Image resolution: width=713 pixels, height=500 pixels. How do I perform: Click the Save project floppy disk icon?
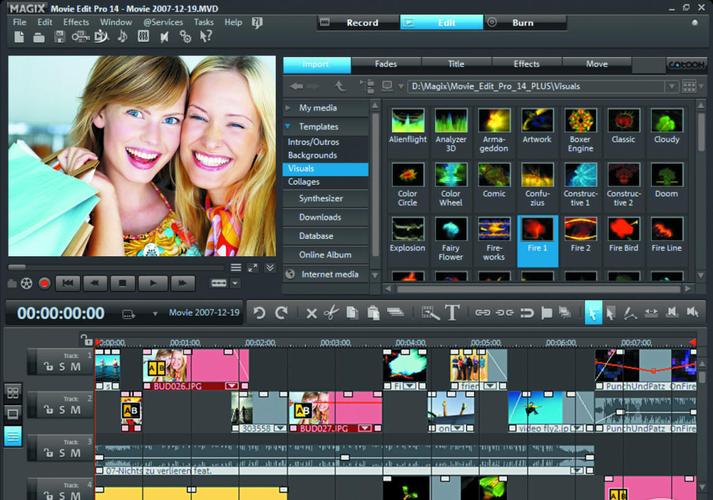click(60, 38)
